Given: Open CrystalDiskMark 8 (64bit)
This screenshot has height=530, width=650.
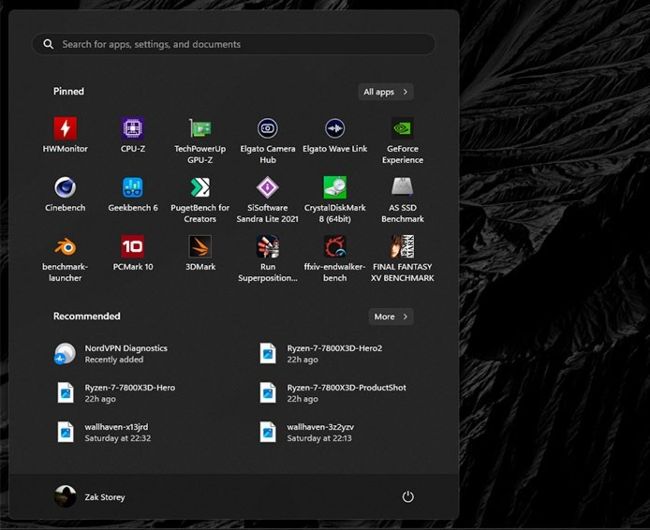Looking at the screenshot, I should pyautogui.click(x=335, y=200).
